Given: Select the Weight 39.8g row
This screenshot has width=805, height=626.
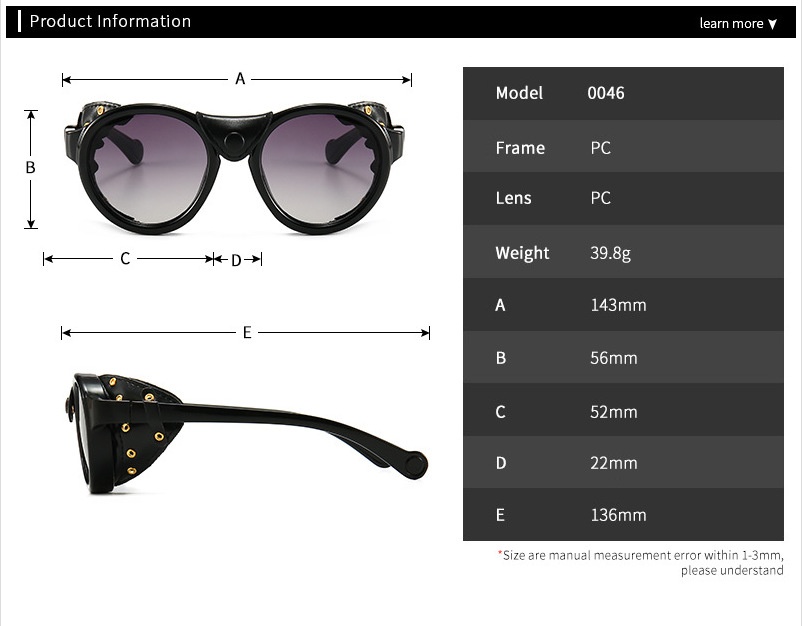Looking at the screenshot, I should click(x=623, y=252).
